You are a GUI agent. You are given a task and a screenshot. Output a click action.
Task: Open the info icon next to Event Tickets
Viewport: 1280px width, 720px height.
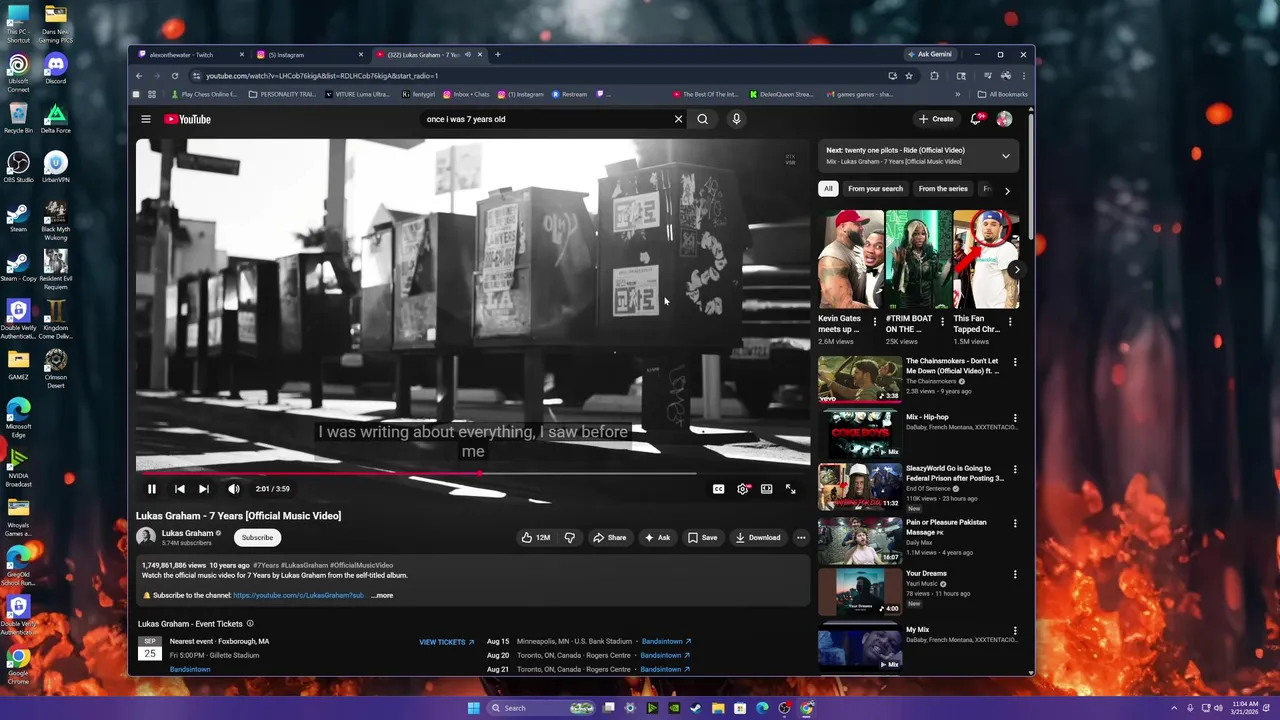click(x=250, y=624)
